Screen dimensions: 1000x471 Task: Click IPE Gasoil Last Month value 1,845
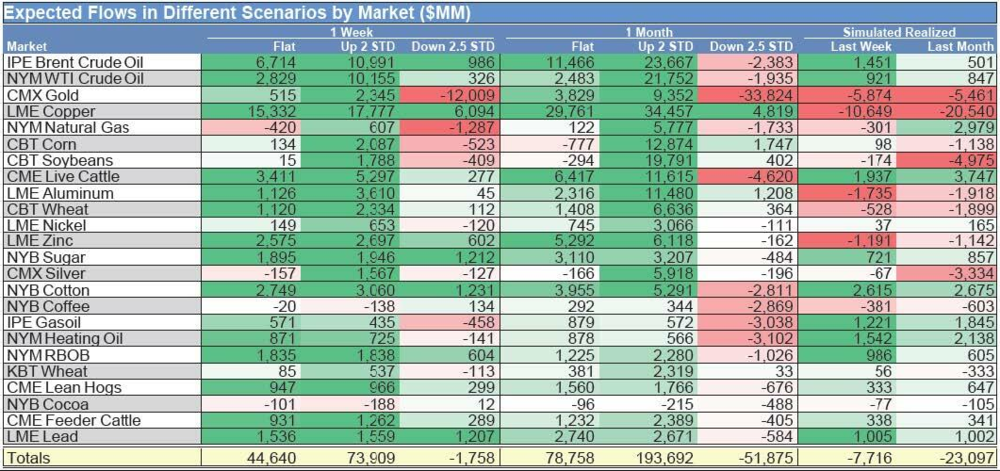tap(974, 322)
